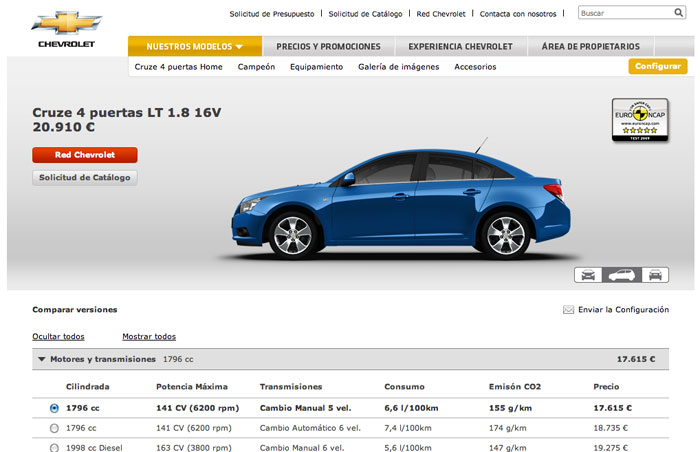The width and height of the screenshot is (700, 452).
Task: Show side view of the car
Action: pos(621,275)
